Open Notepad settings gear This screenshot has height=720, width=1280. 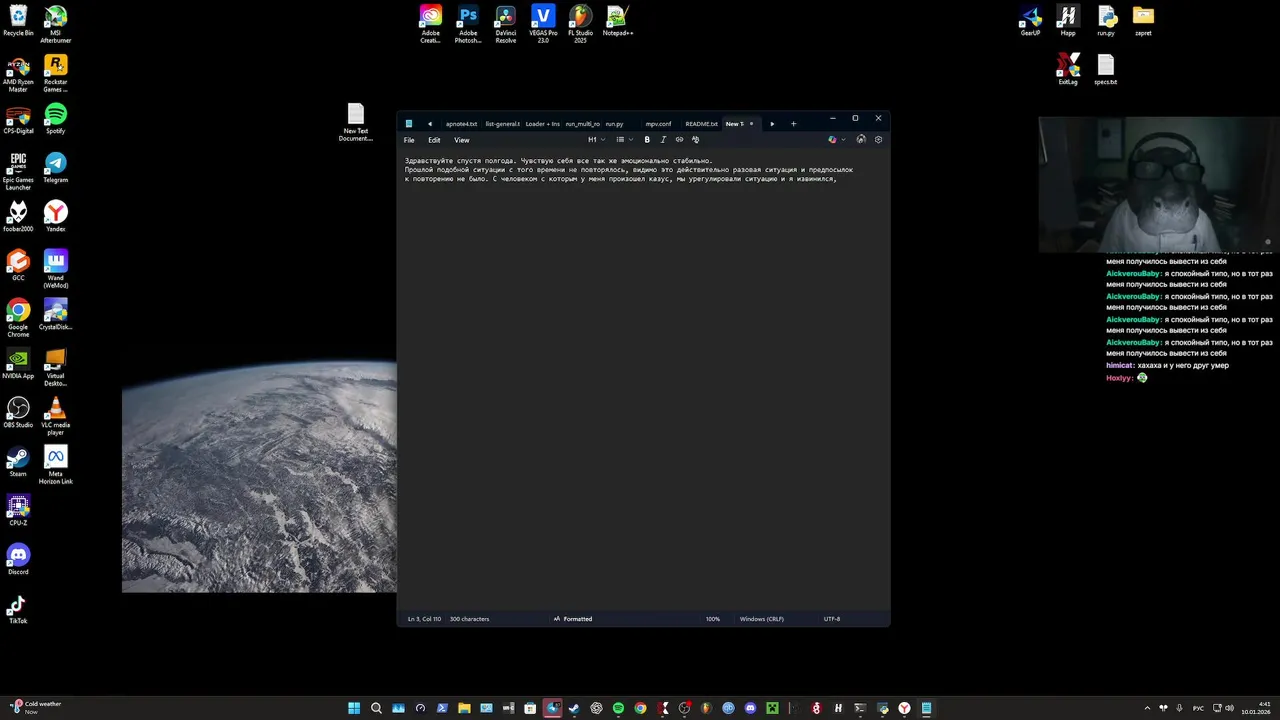point(878,140)
